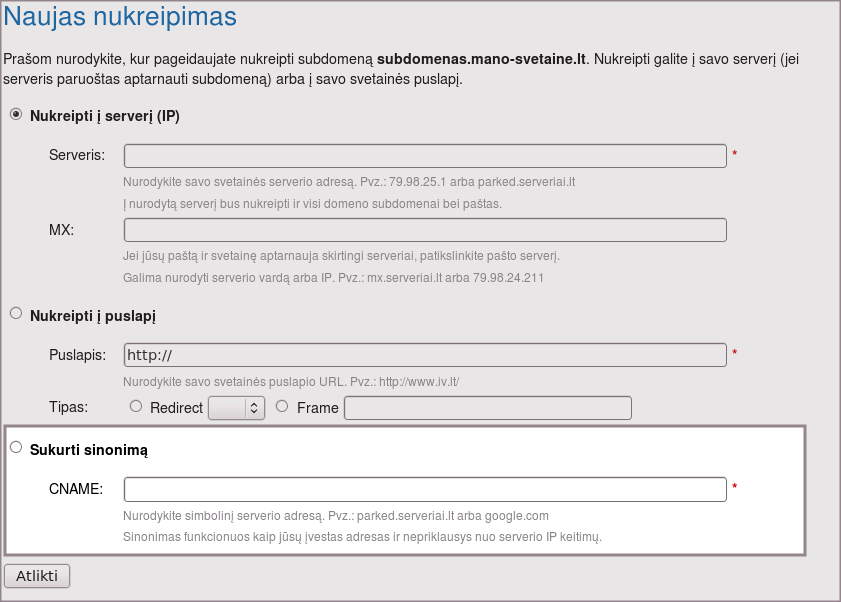The image size is (841, 602).
Task: Click the red asterisk beside CNAME field
Action: point(735,488)
